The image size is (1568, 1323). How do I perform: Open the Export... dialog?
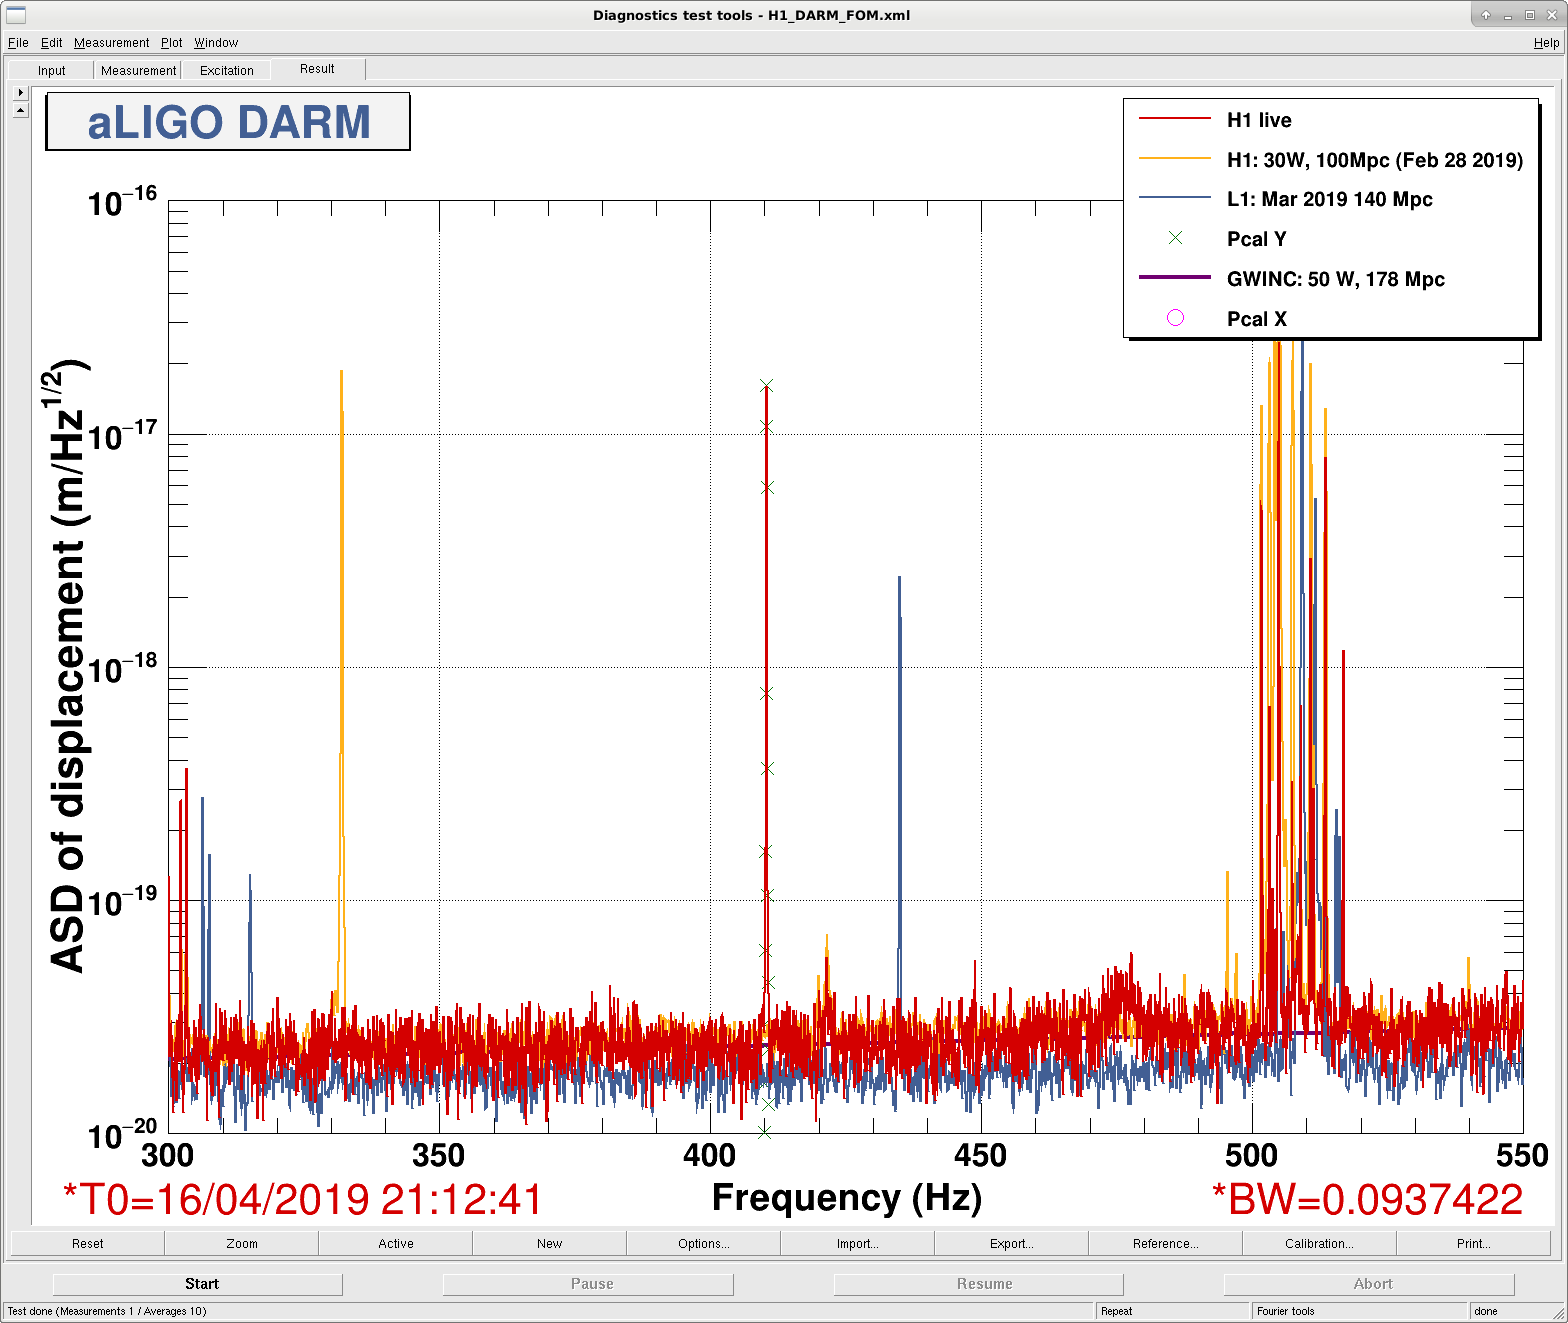coord(1012,1243)
